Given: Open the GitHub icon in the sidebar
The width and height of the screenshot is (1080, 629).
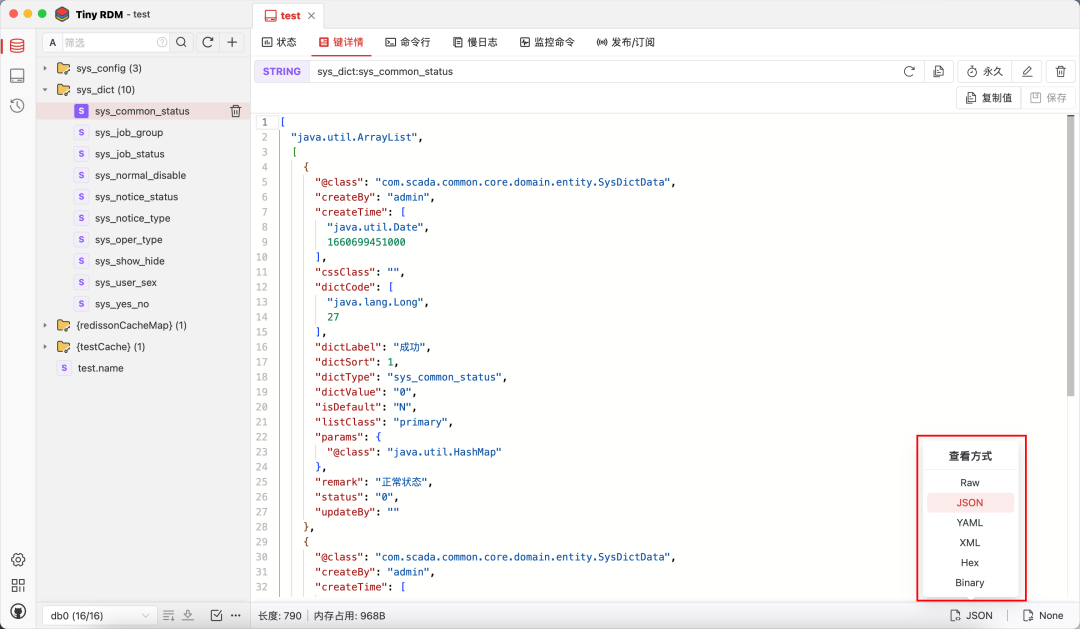Looking at the screenshot, I should [18, 611].
